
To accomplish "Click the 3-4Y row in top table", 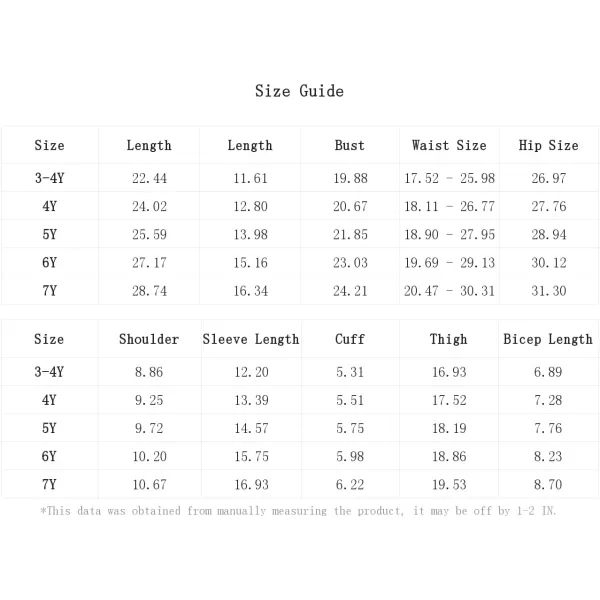I will point(300,178).
